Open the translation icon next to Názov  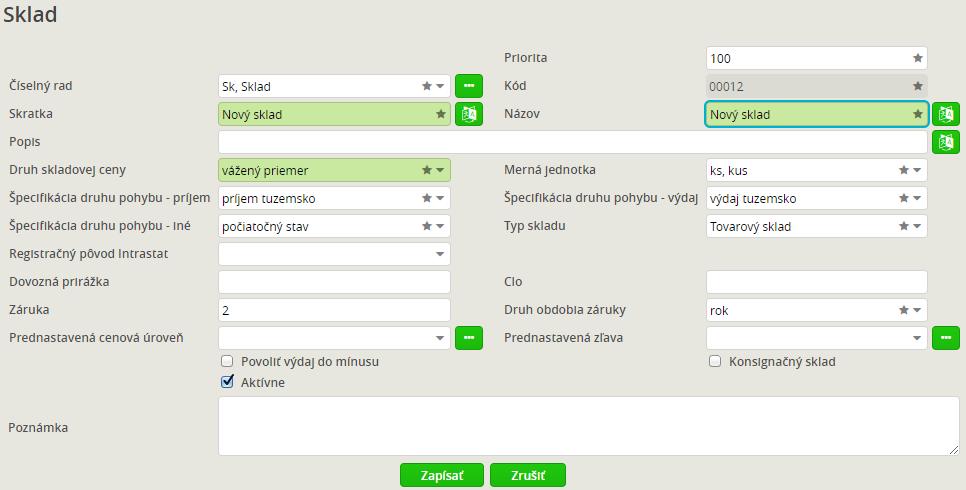pyautogui.click(x=946, y=114)
